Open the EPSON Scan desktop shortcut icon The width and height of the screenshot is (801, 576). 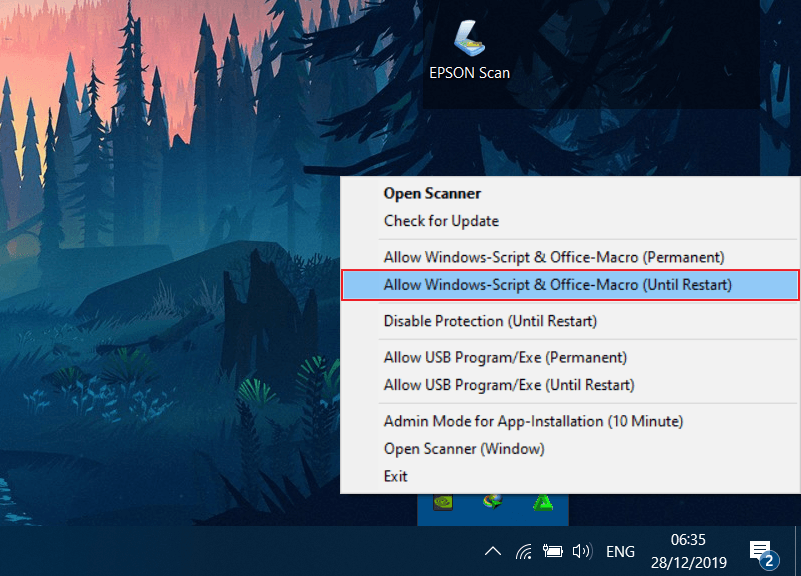pos(469,51)
